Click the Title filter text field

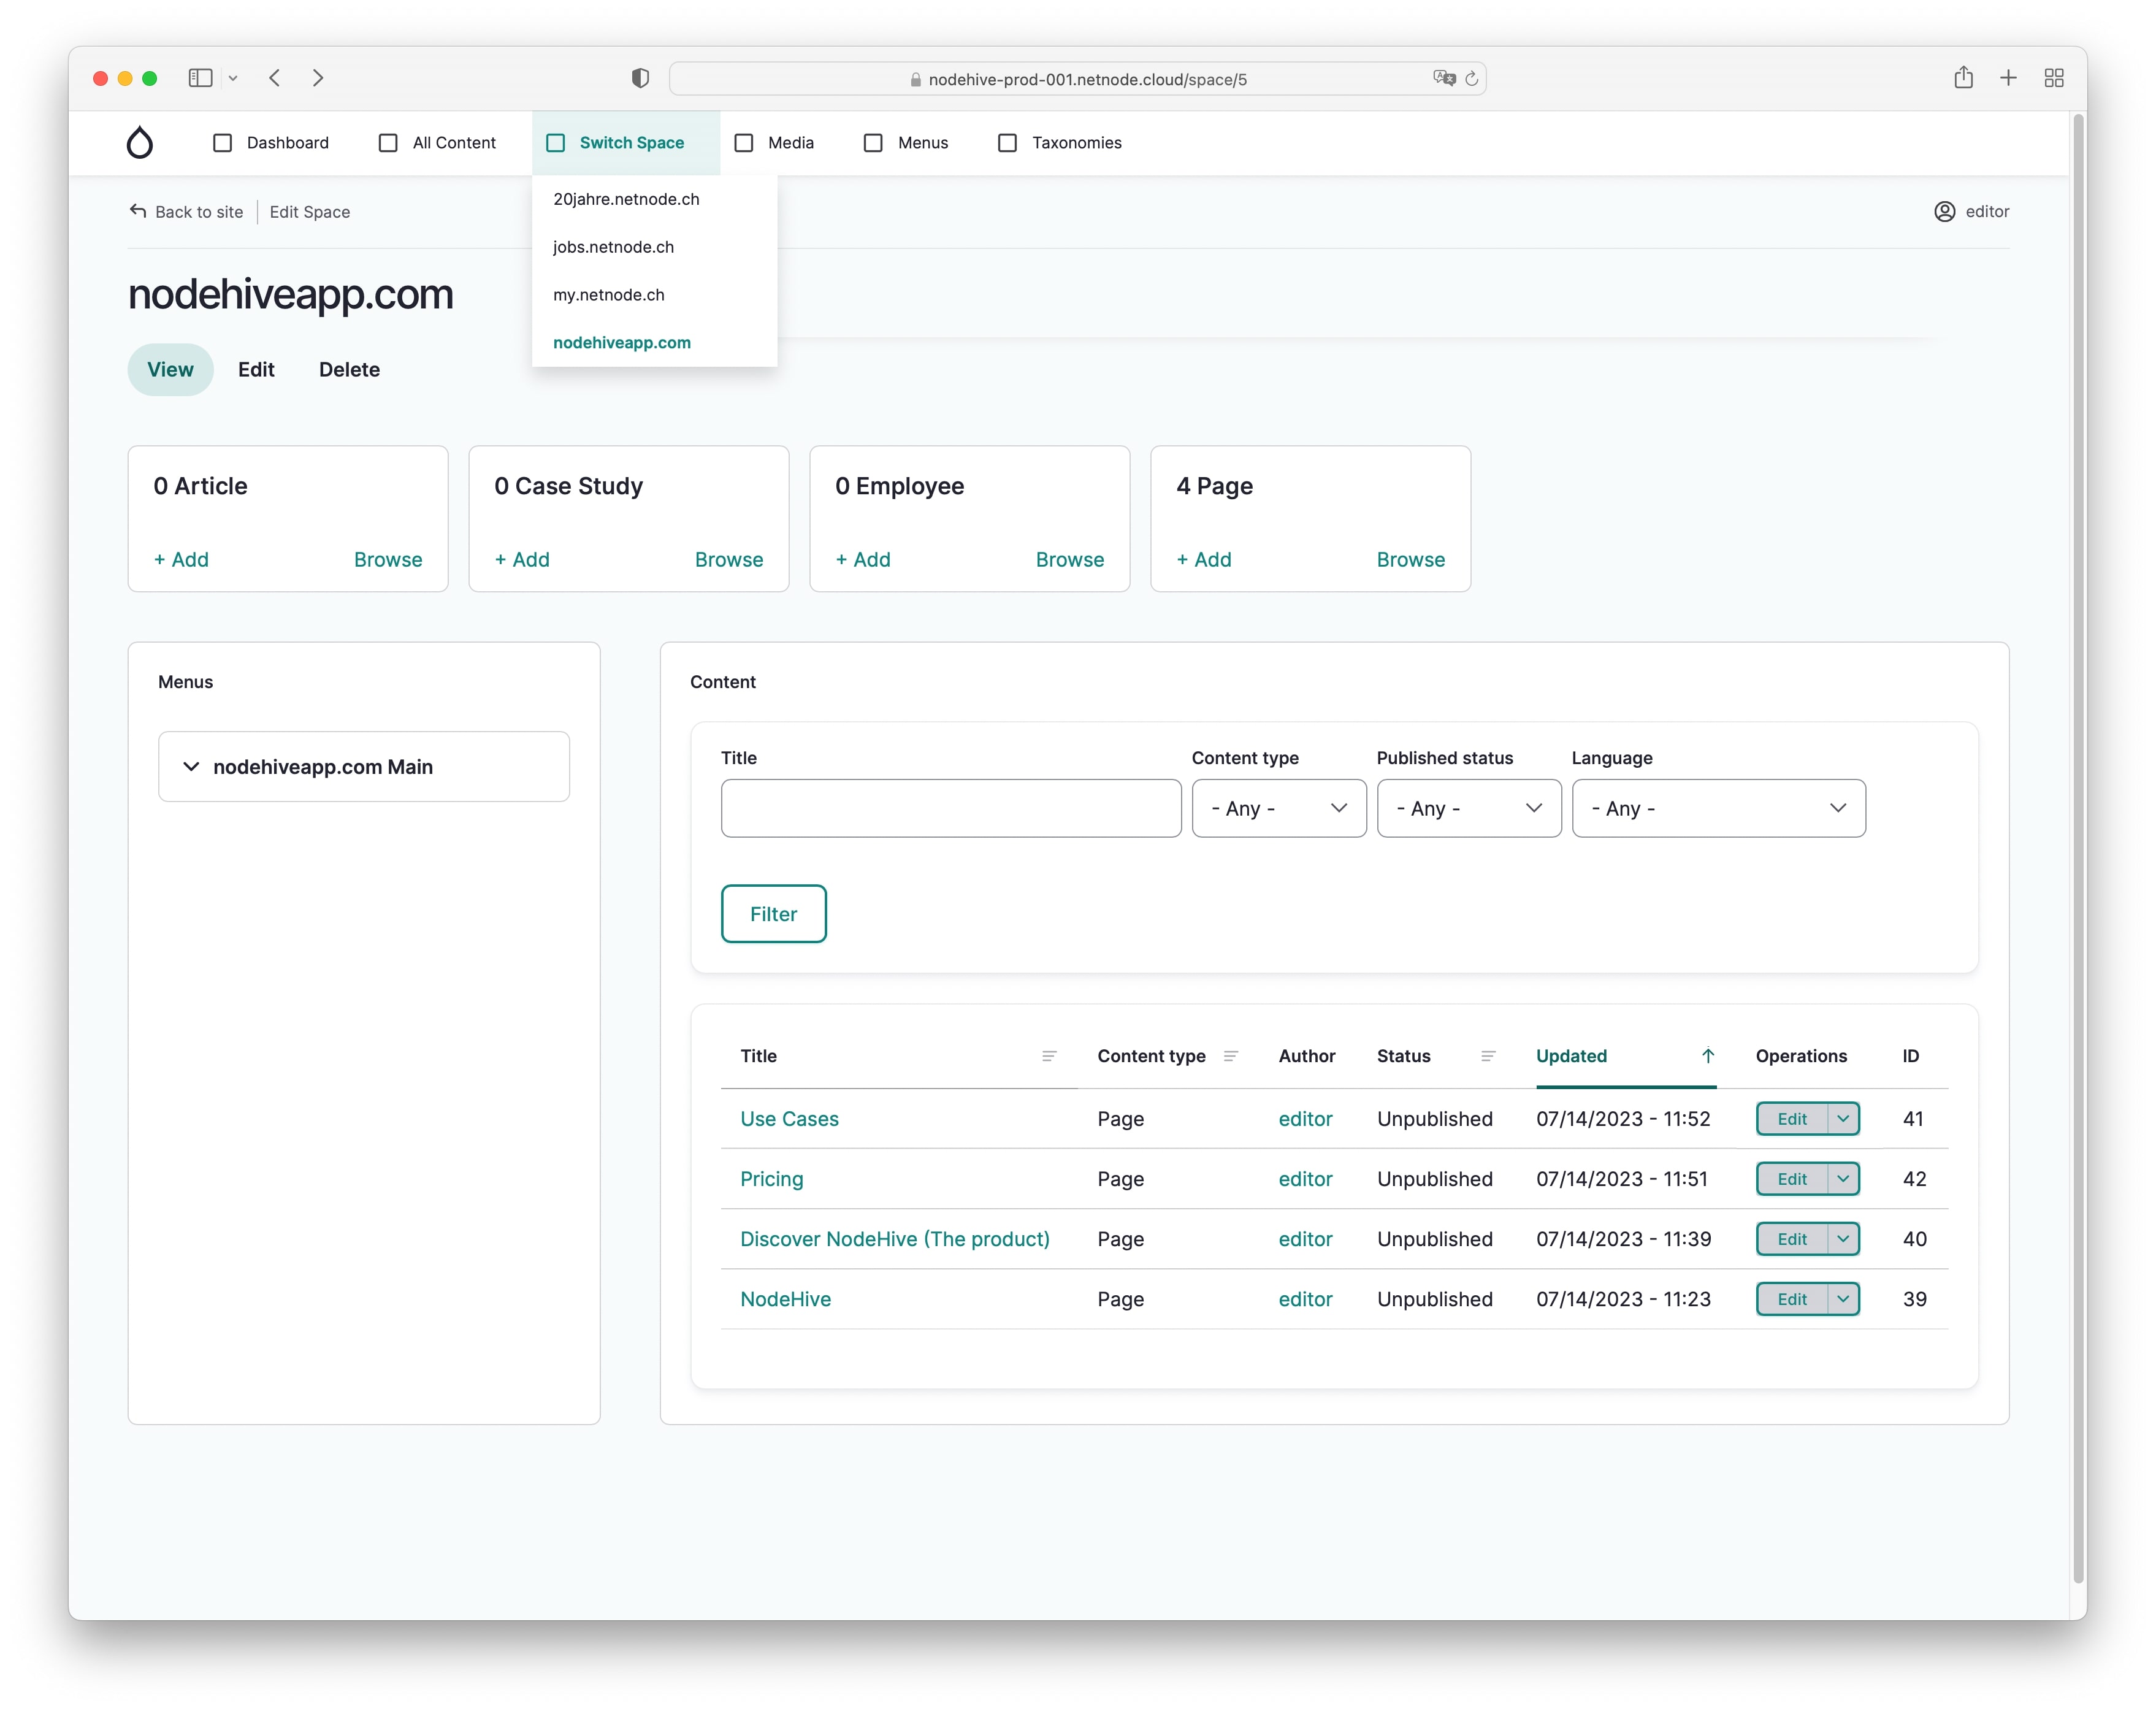[950, 808]
